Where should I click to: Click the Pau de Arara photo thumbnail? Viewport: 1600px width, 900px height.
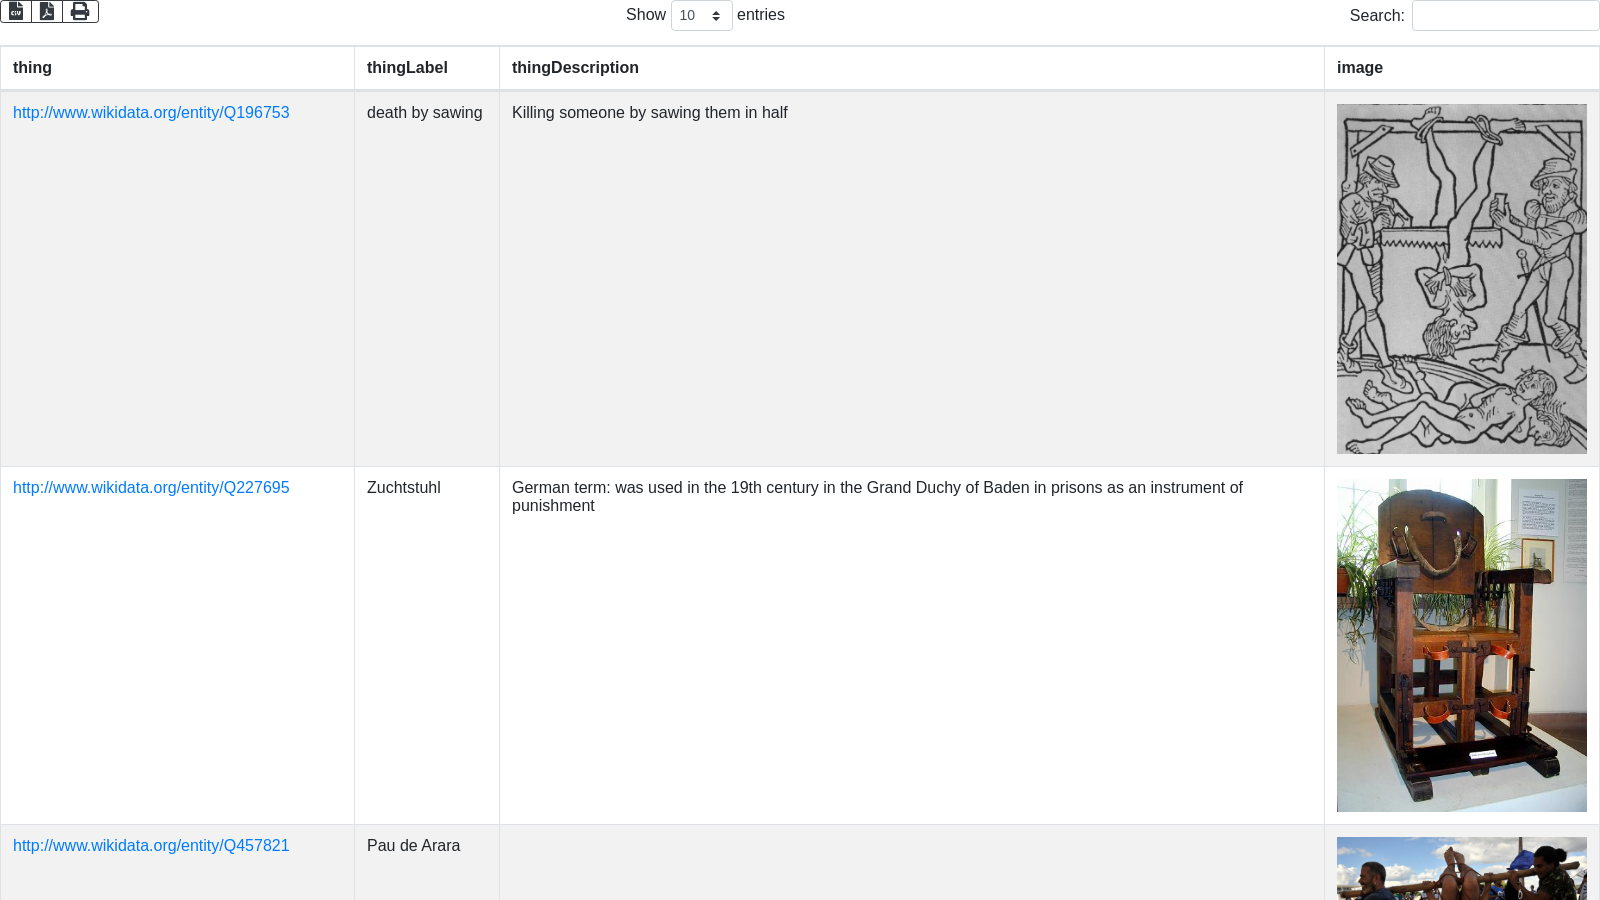pos(1461,868)
